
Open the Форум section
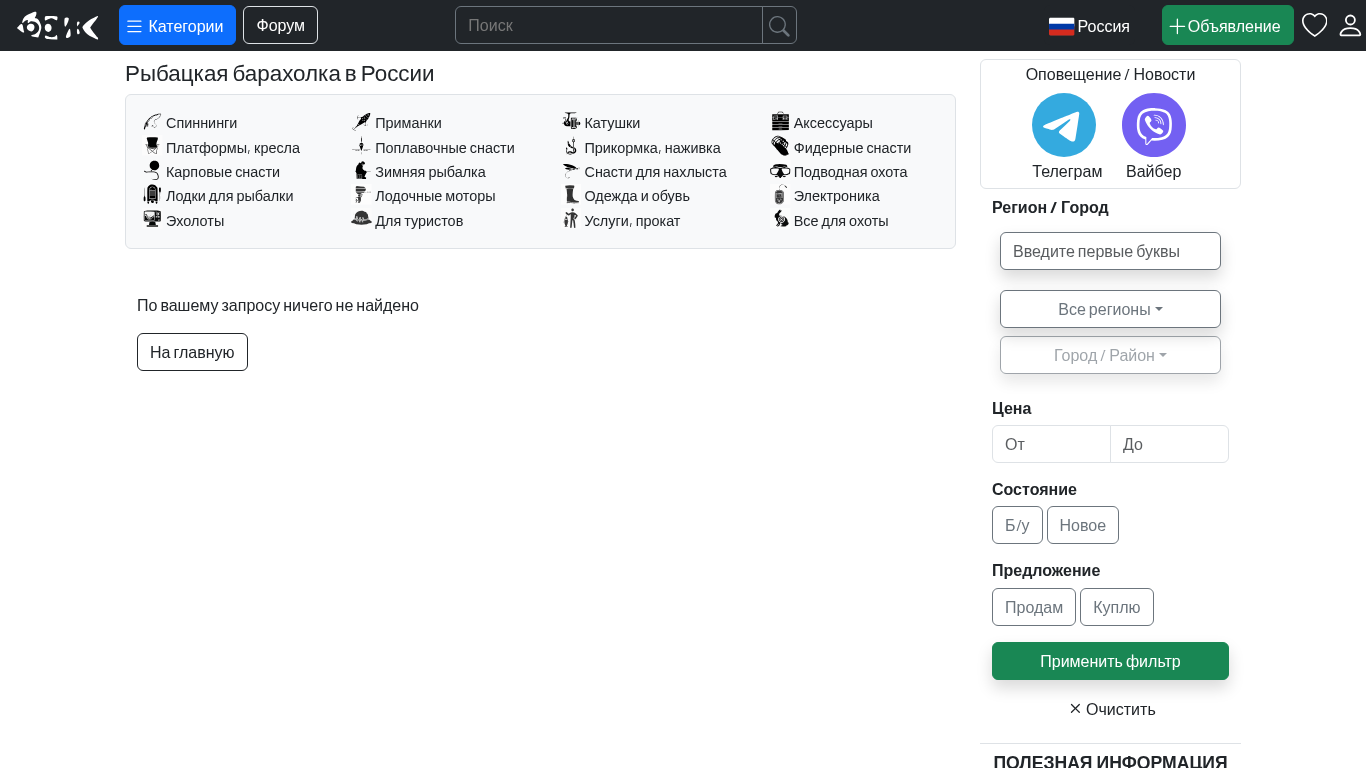[x=280, y=25]
